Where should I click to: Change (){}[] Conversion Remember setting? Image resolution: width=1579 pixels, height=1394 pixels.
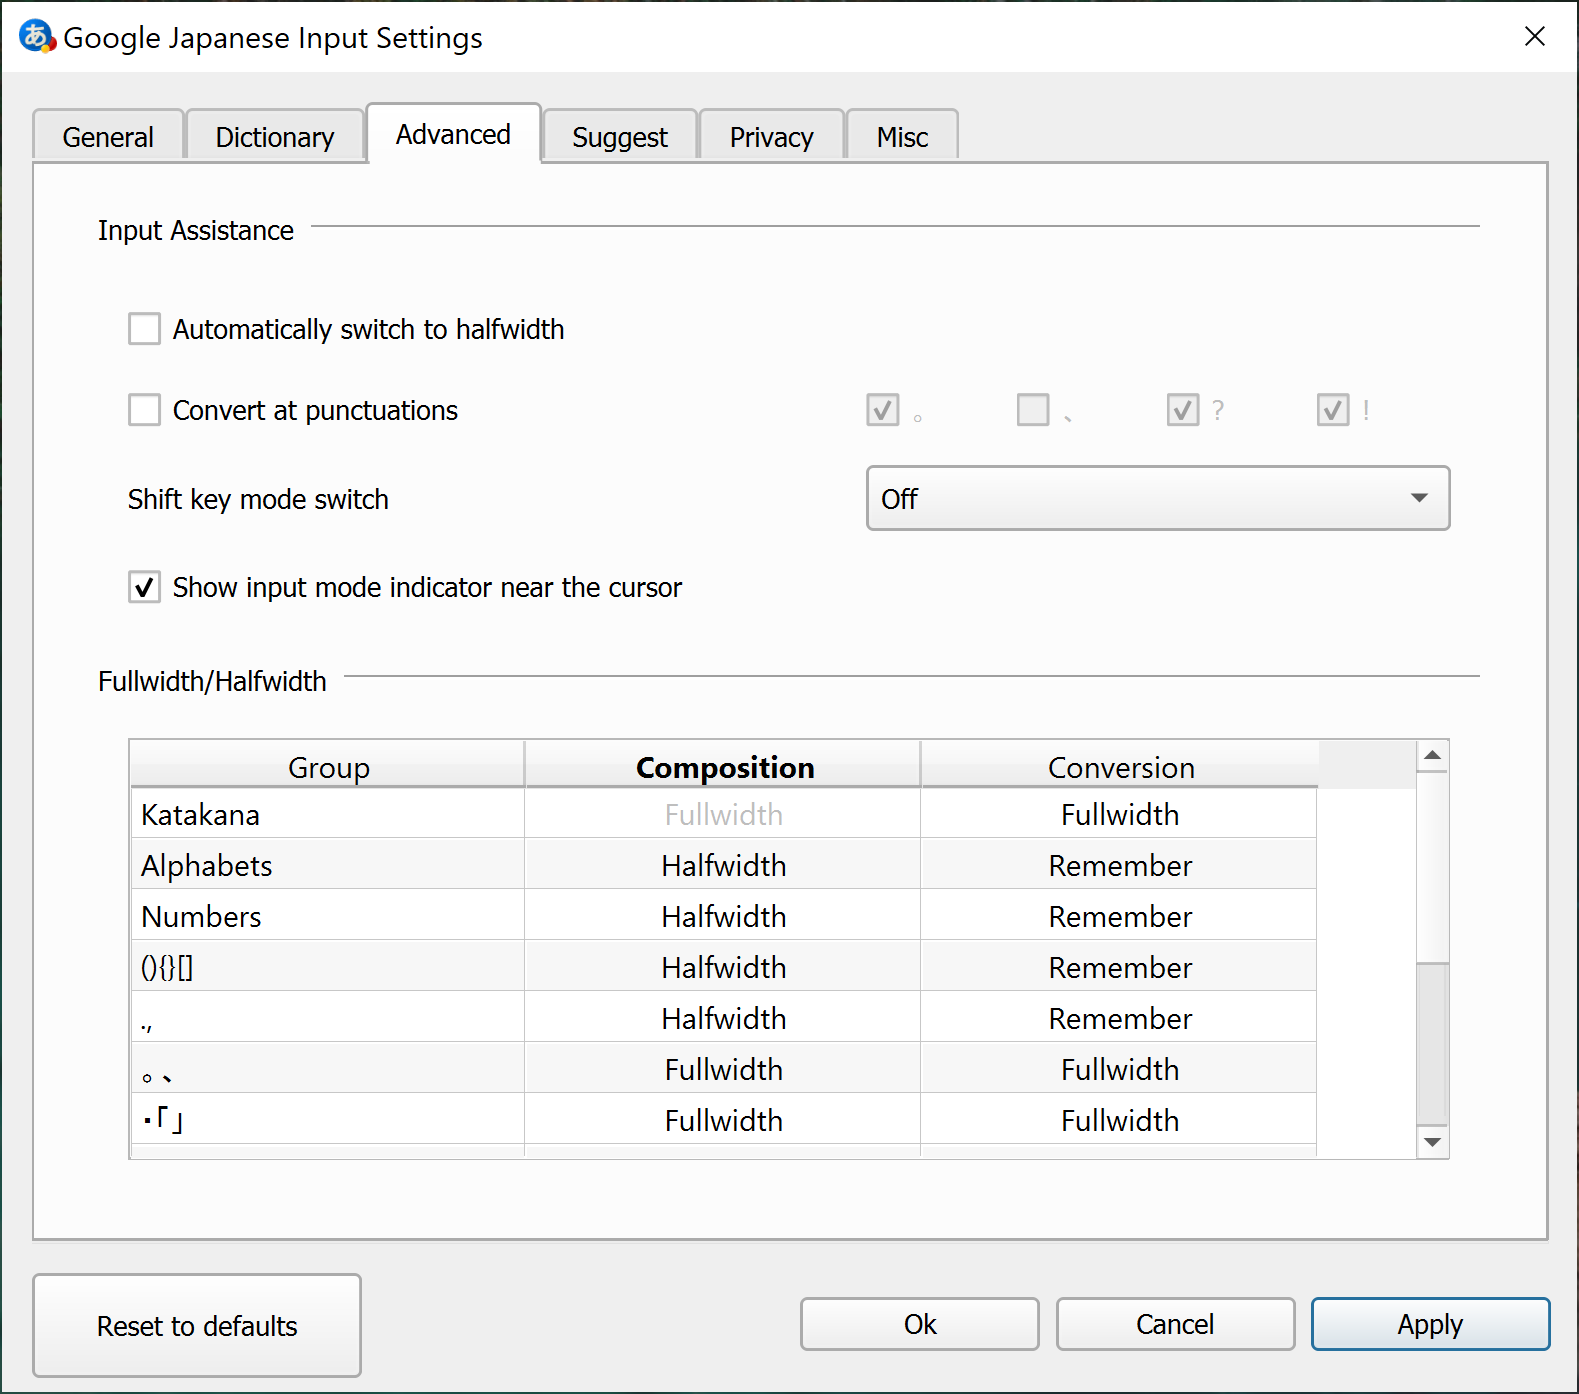1120,967
